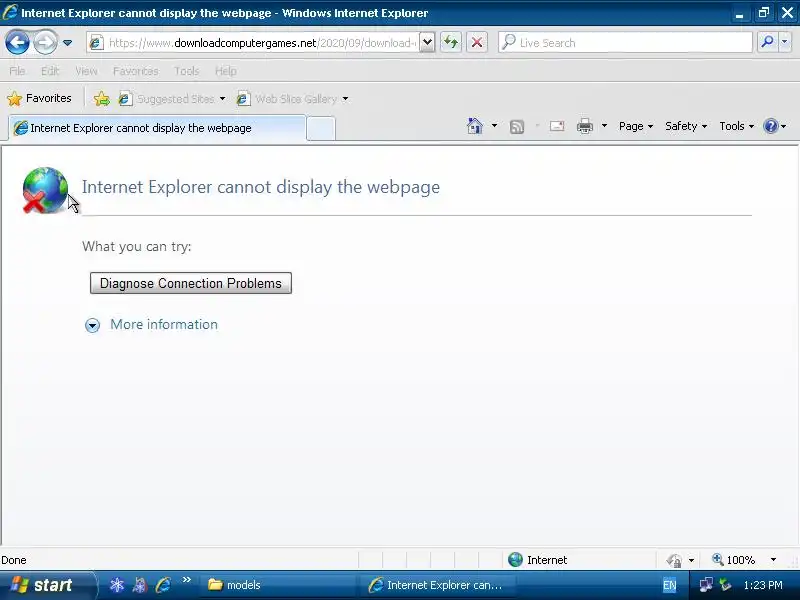Click the Diagnose Connection Problems button
Screen dimensions: 800x600
pos(191,283)
